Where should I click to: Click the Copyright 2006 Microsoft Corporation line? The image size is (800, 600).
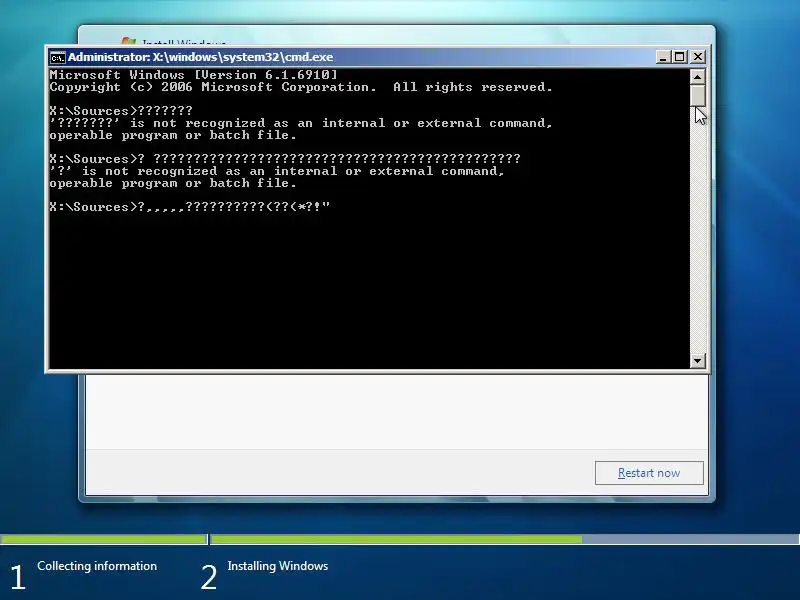tap(301, 87)
